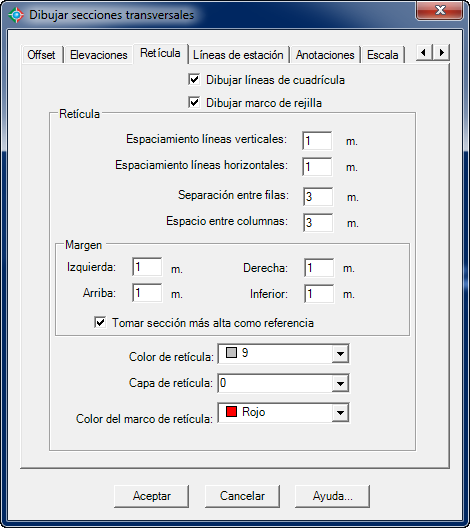Open the Líneas de estación tab
Image resolution: width=470 pixels, height=528 pixels.
[238, 55]
